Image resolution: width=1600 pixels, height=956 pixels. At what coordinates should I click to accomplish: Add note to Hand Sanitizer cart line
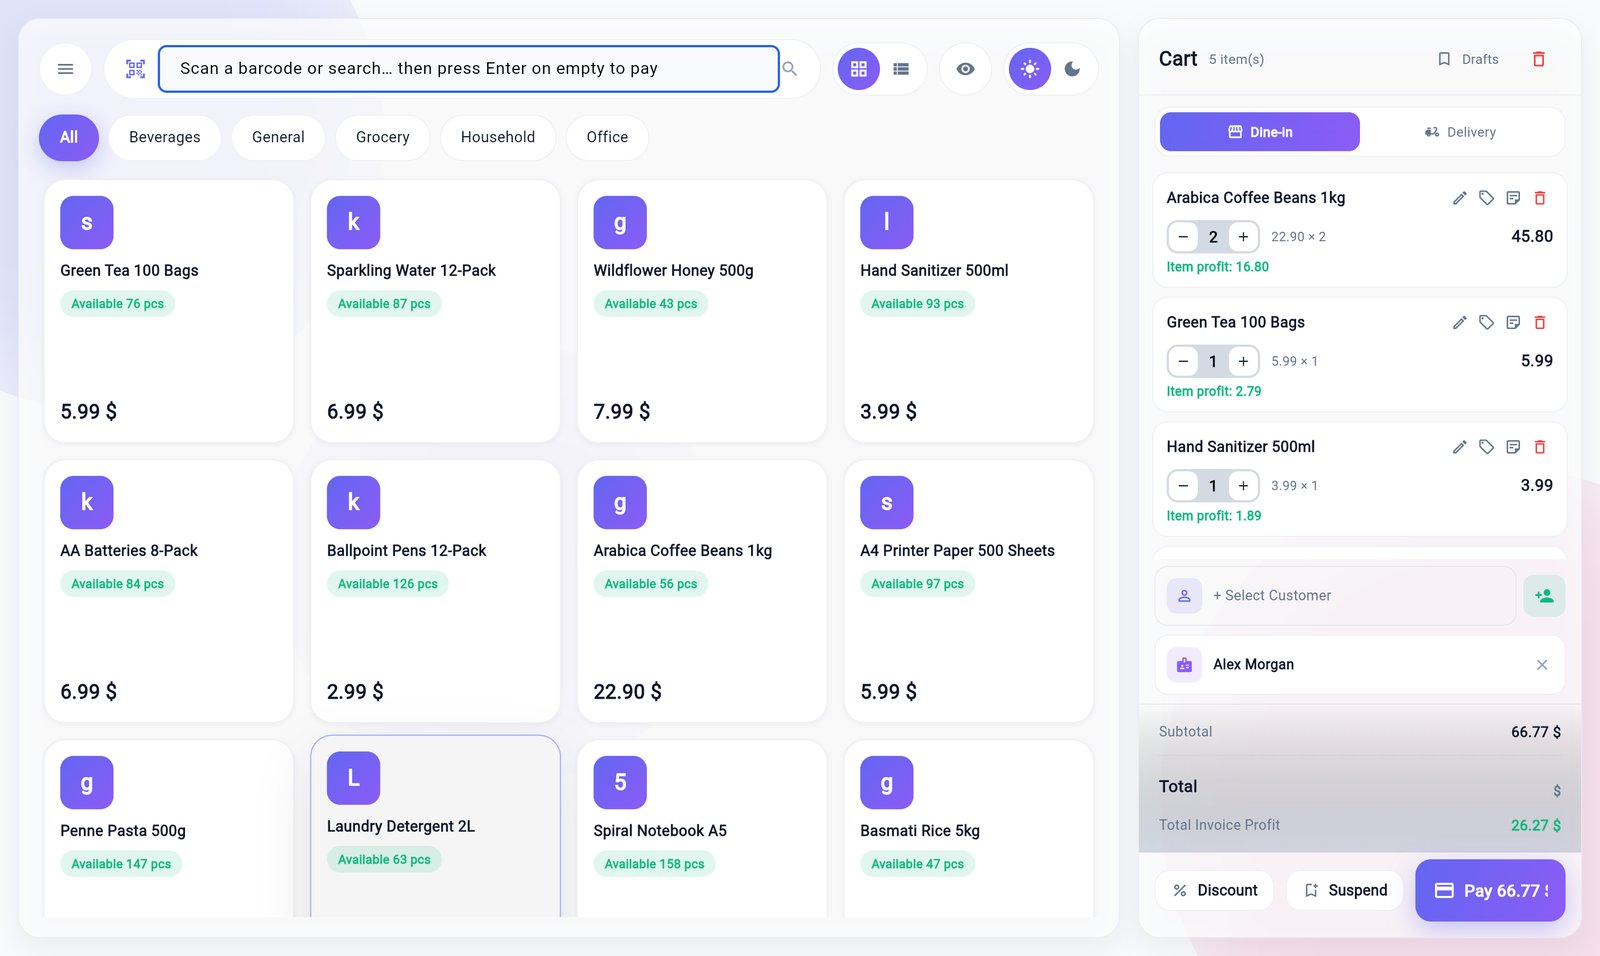(1513, 447)
